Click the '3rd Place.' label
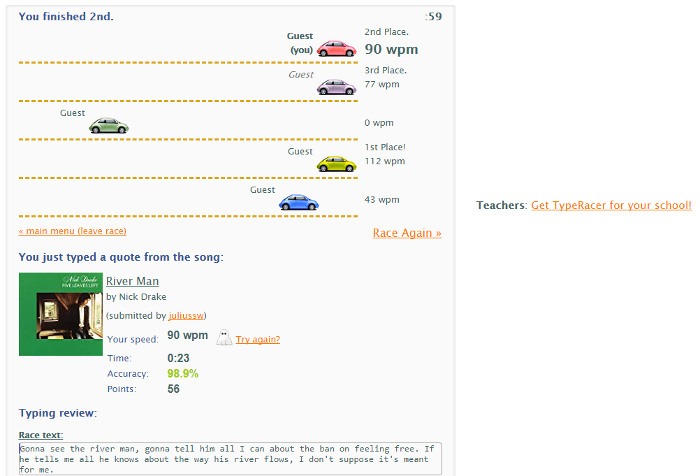 (386, 70)
